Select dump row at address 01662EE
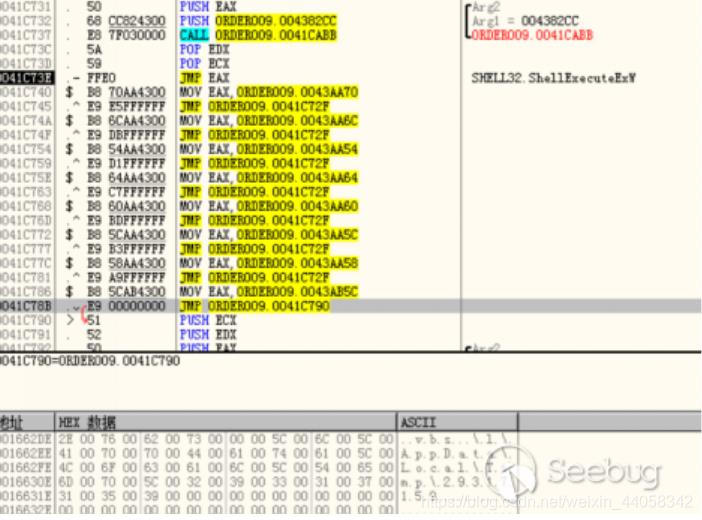Screen dimensions: 702x520 (259, 454)
